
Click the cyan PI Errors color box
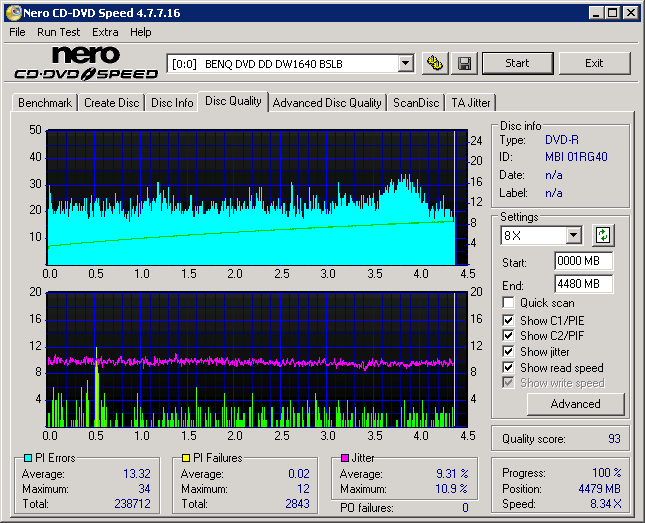28,458
